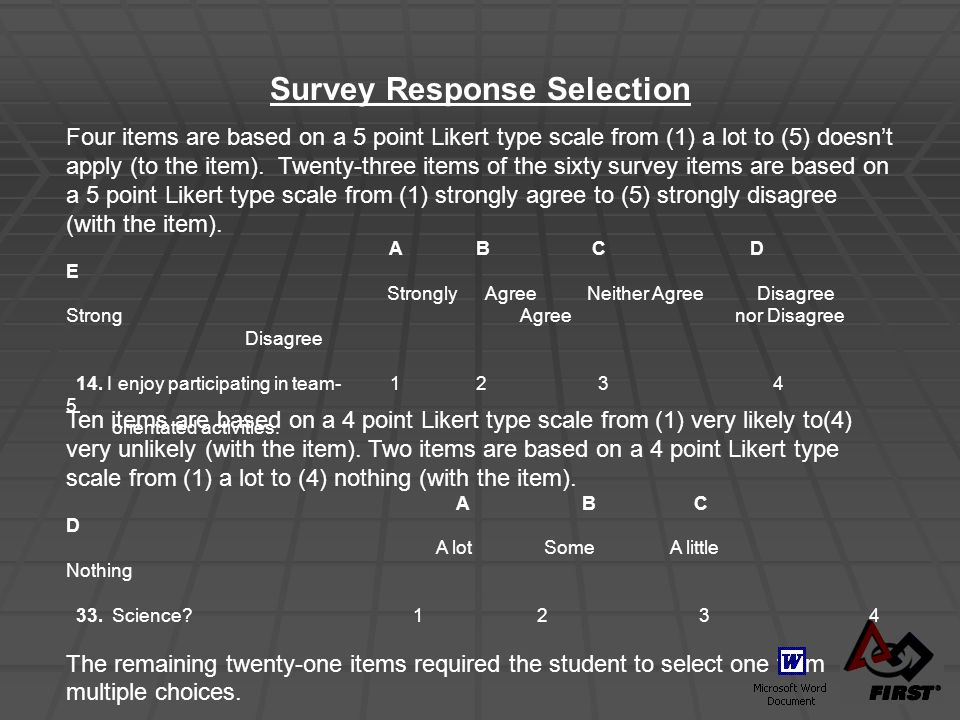
Task: Select response 1 for Science item 33
Action: point(418,615)
